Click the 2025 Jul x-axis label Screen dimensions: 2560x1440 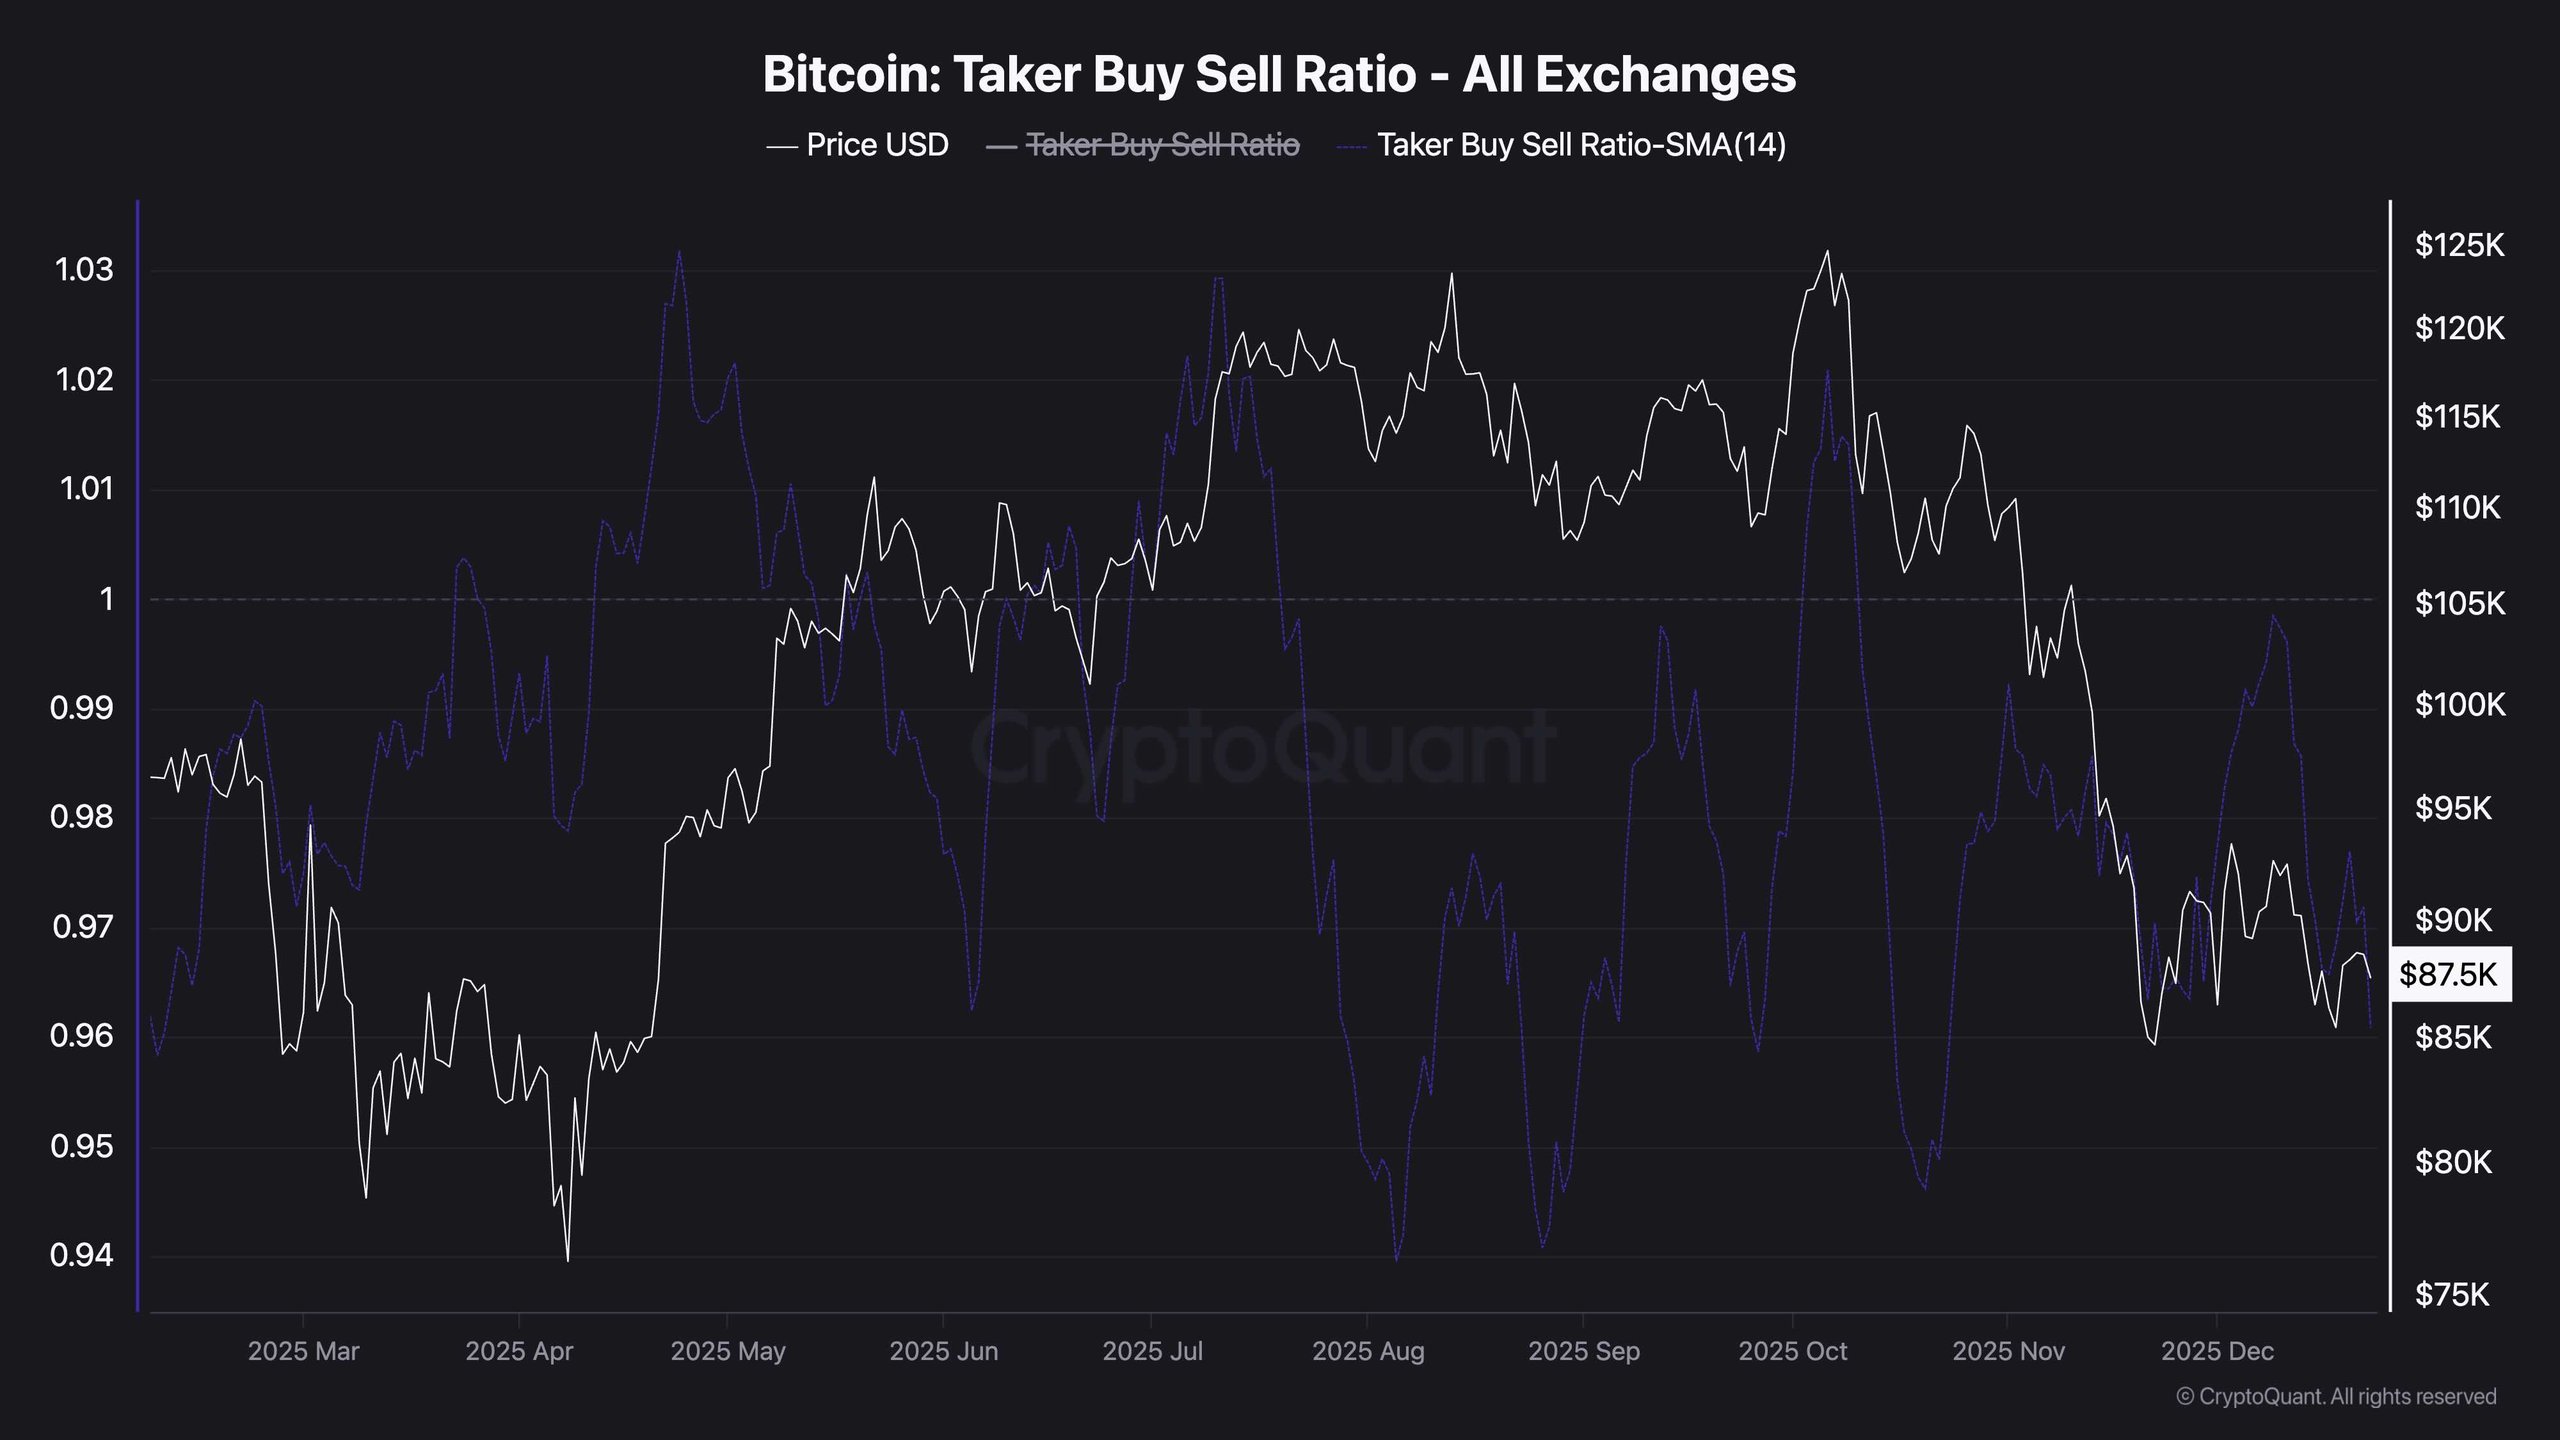[x=1152, y=1352]
